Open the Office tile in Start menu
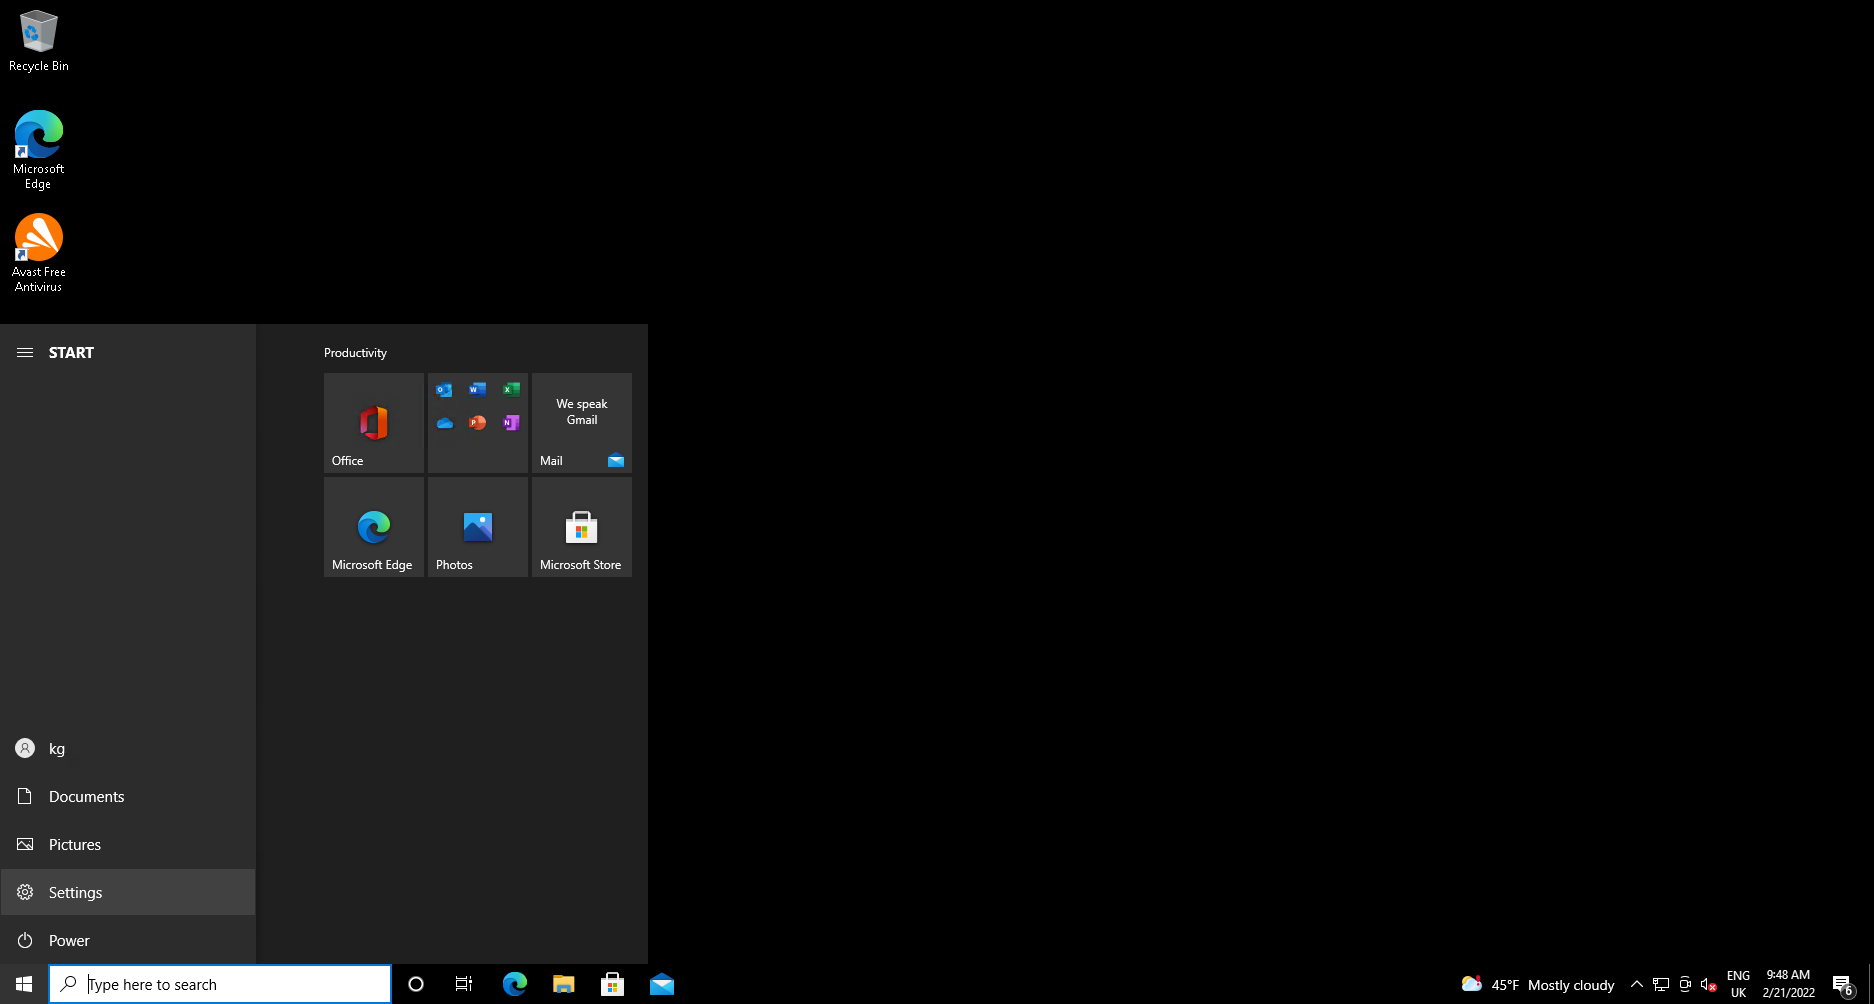 [x=374, y=423]
